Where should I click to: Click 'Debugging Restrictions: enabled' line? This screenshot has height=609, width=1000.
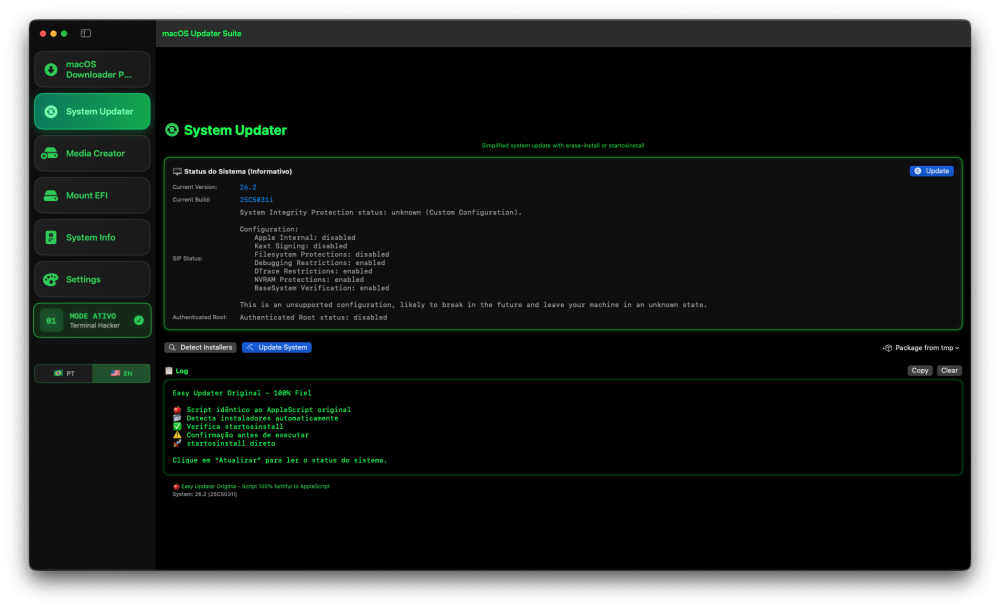[x=320, y=263]
